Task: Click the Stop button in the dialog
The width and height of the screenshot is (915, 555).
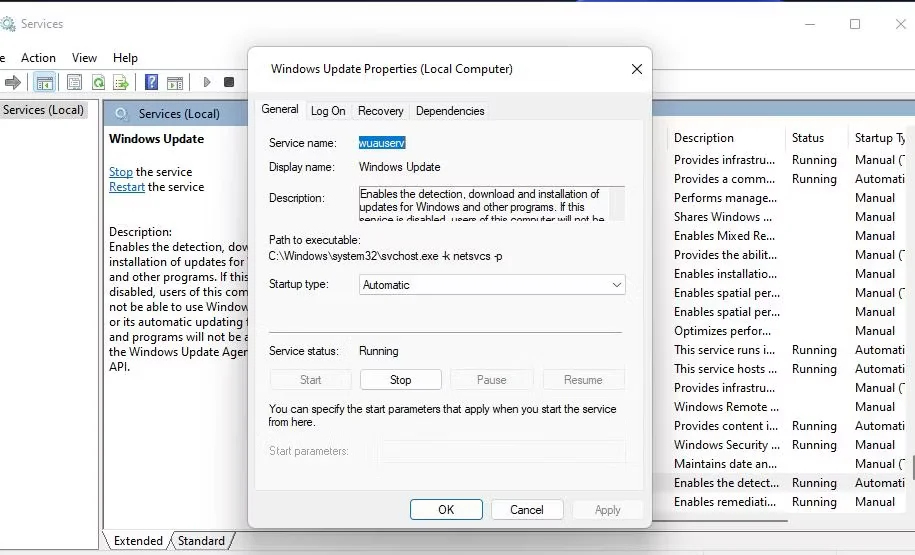Action: (x=400, y=380)
